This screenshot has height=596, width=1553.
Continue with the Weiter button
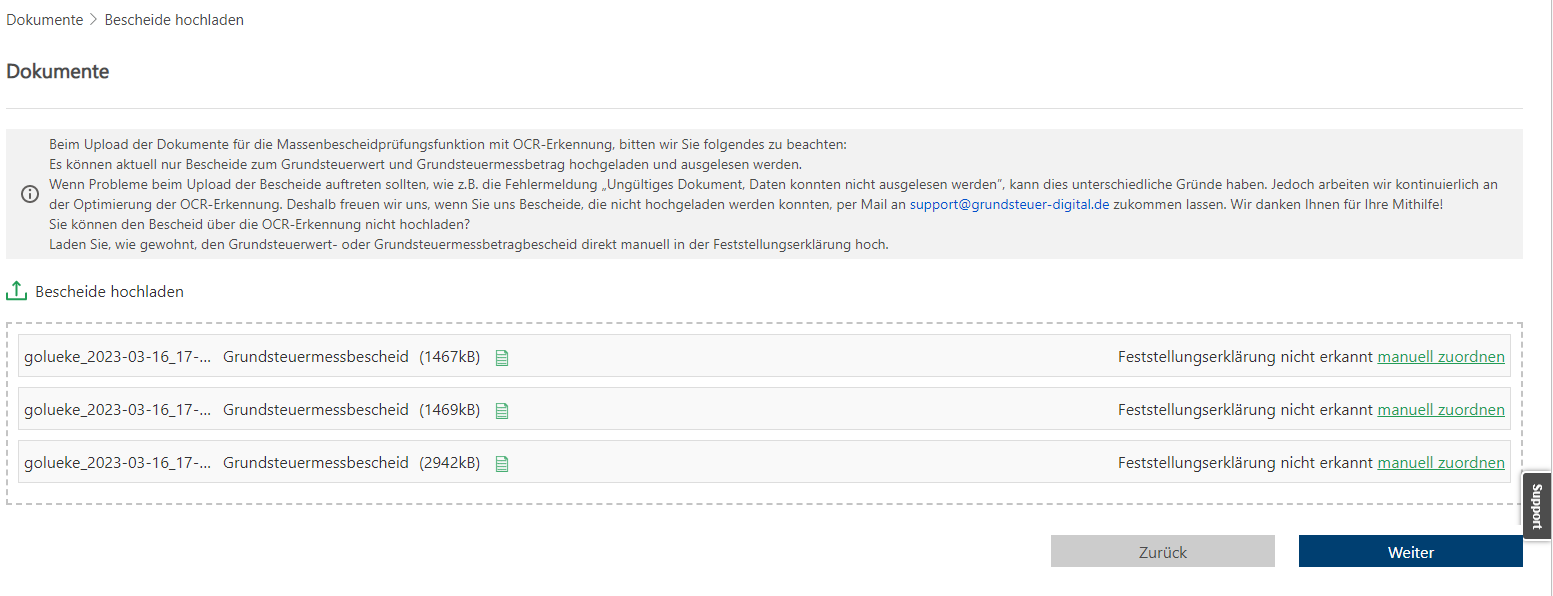point(1411,552)
